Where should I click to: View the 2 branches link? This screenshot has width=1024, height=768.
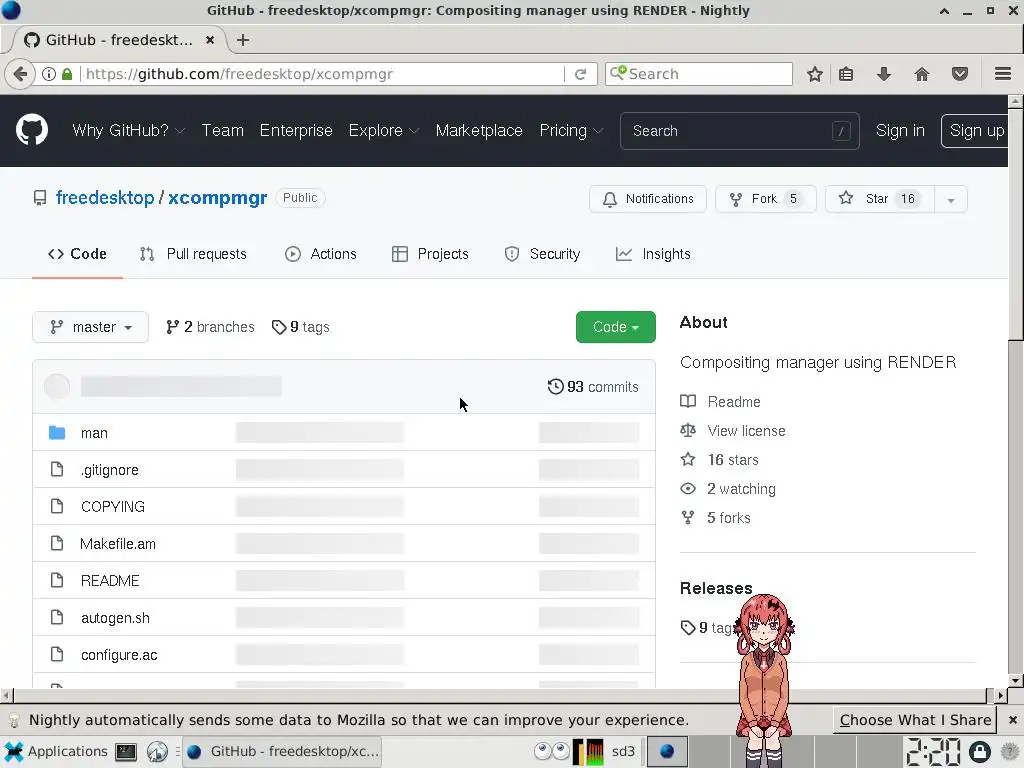click(210, 327)
